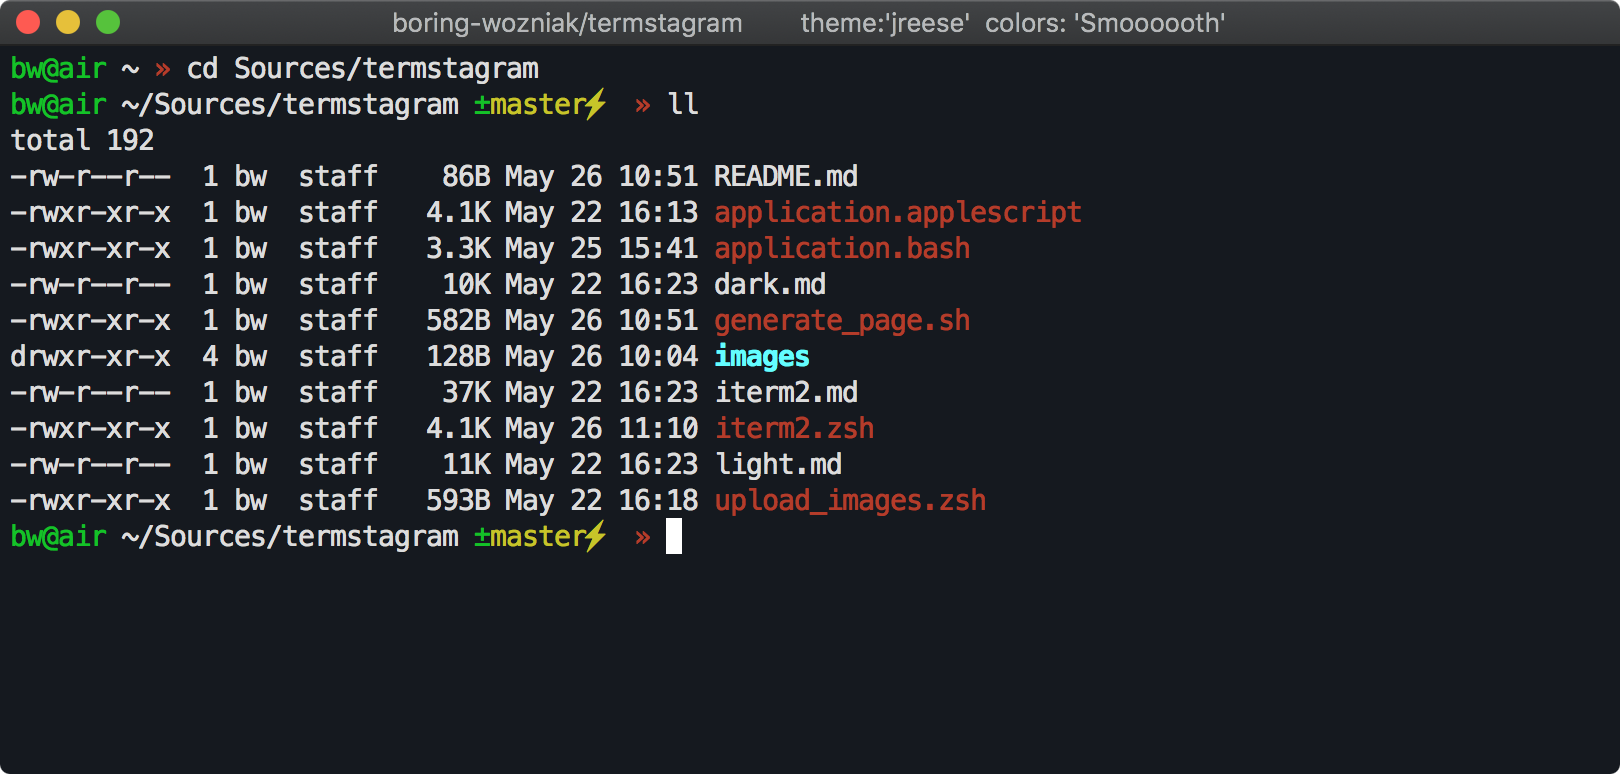This screenshot has height=774, width=1620.
Task: Click the lightning bolt beside the ll command
Action: pyautogui.click(x=596, y=104)
